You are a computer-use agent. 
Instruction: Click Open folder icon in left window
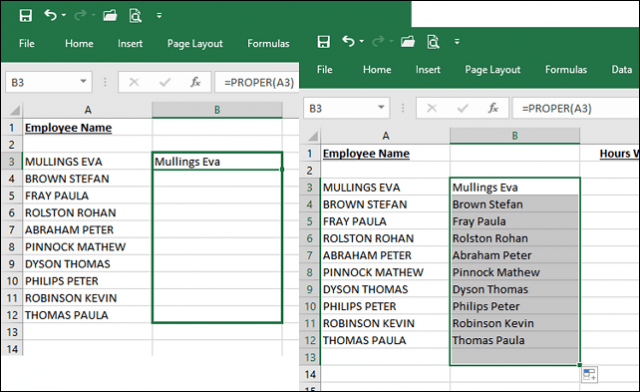tap(110, 16)
